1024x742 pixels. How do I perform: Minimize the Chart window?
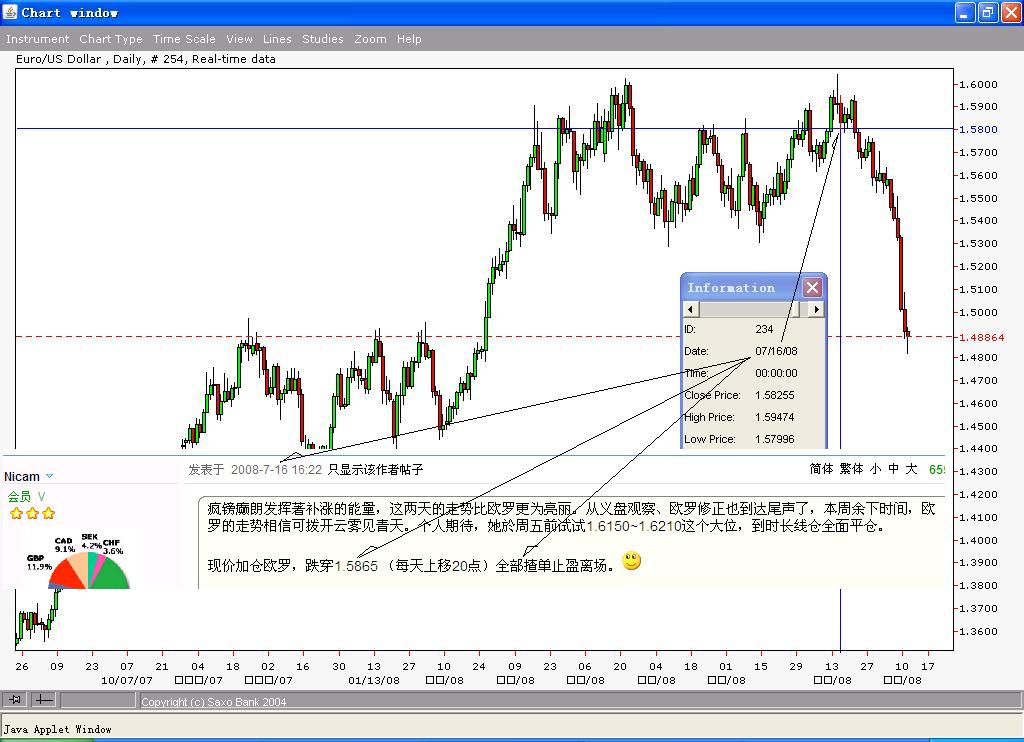tap(965, 12)
